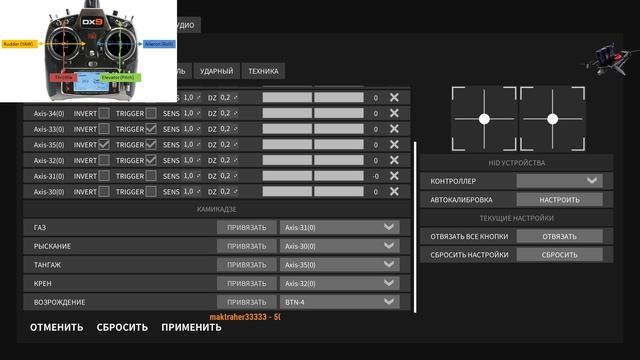
Task: Click the X on Axis-31(0) row
Action: [394, 176]
